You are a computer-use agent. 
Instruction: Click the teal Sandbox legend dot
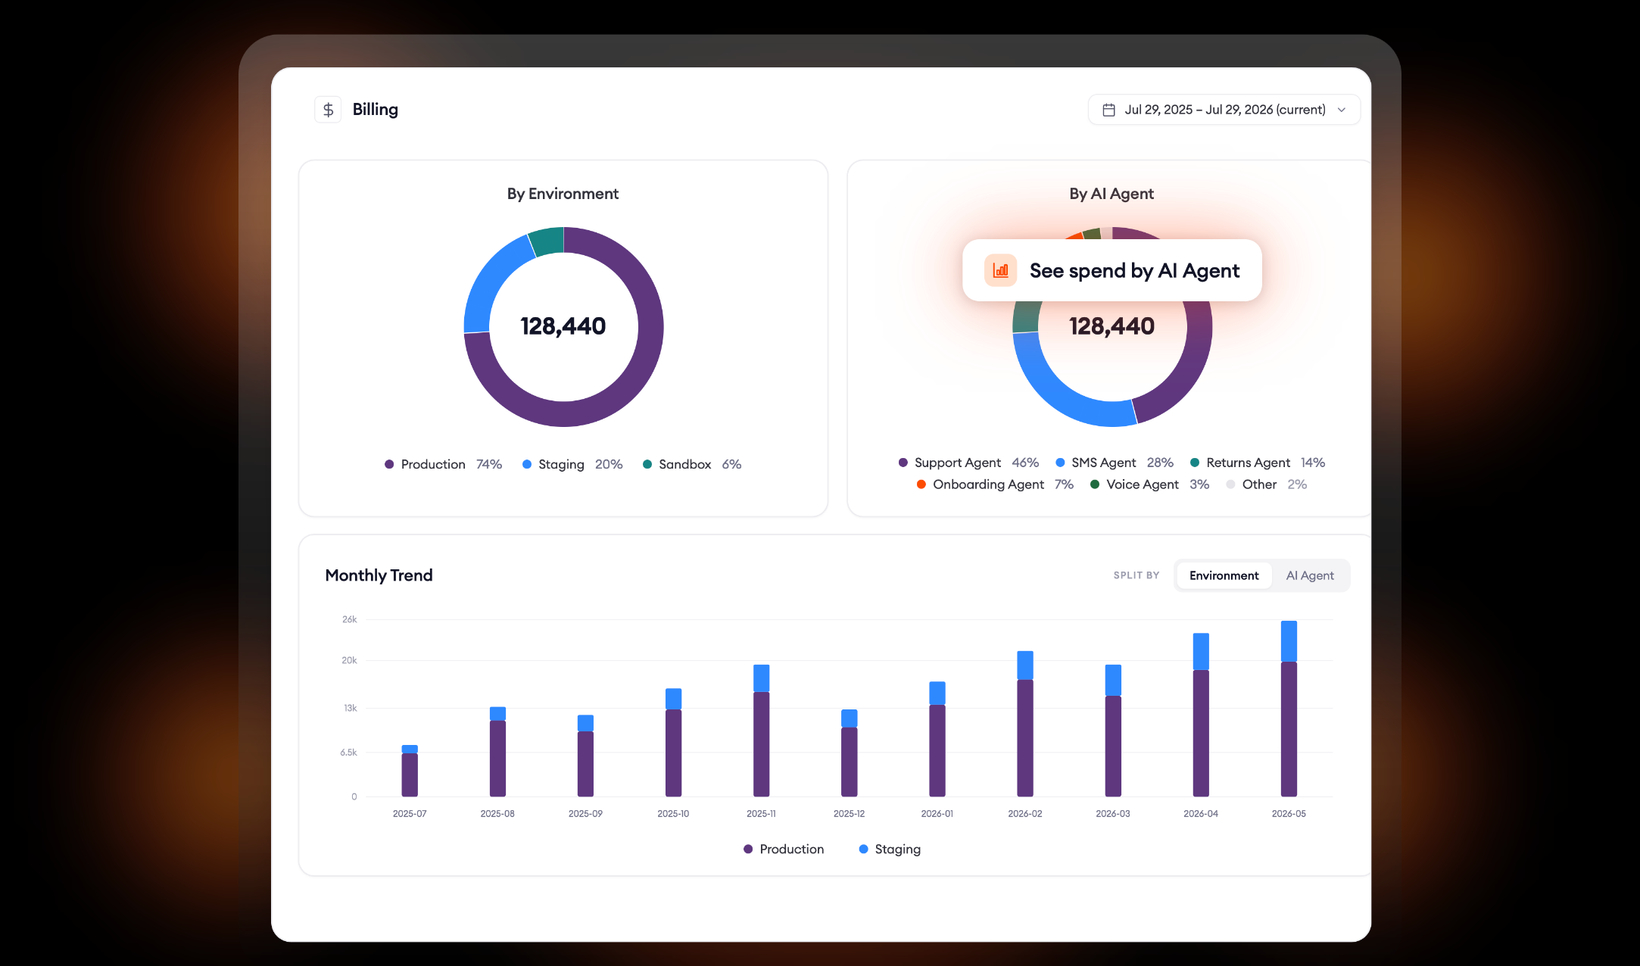point(647,464)
